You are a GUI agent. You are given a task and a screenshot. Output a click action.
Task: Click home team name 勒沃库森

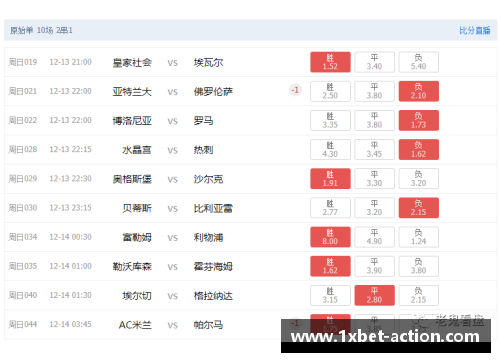pos(132,267)
